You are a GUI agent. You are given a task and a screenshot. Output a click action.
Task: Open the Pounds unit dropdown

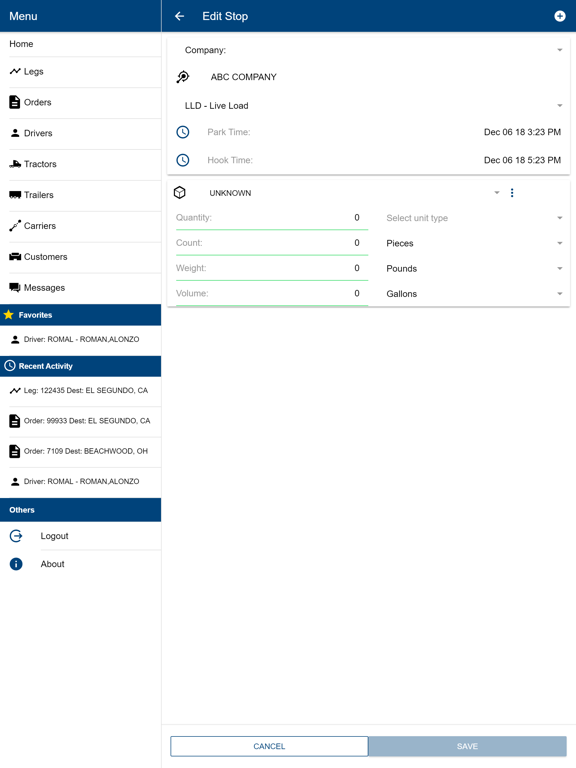point(473,268)
